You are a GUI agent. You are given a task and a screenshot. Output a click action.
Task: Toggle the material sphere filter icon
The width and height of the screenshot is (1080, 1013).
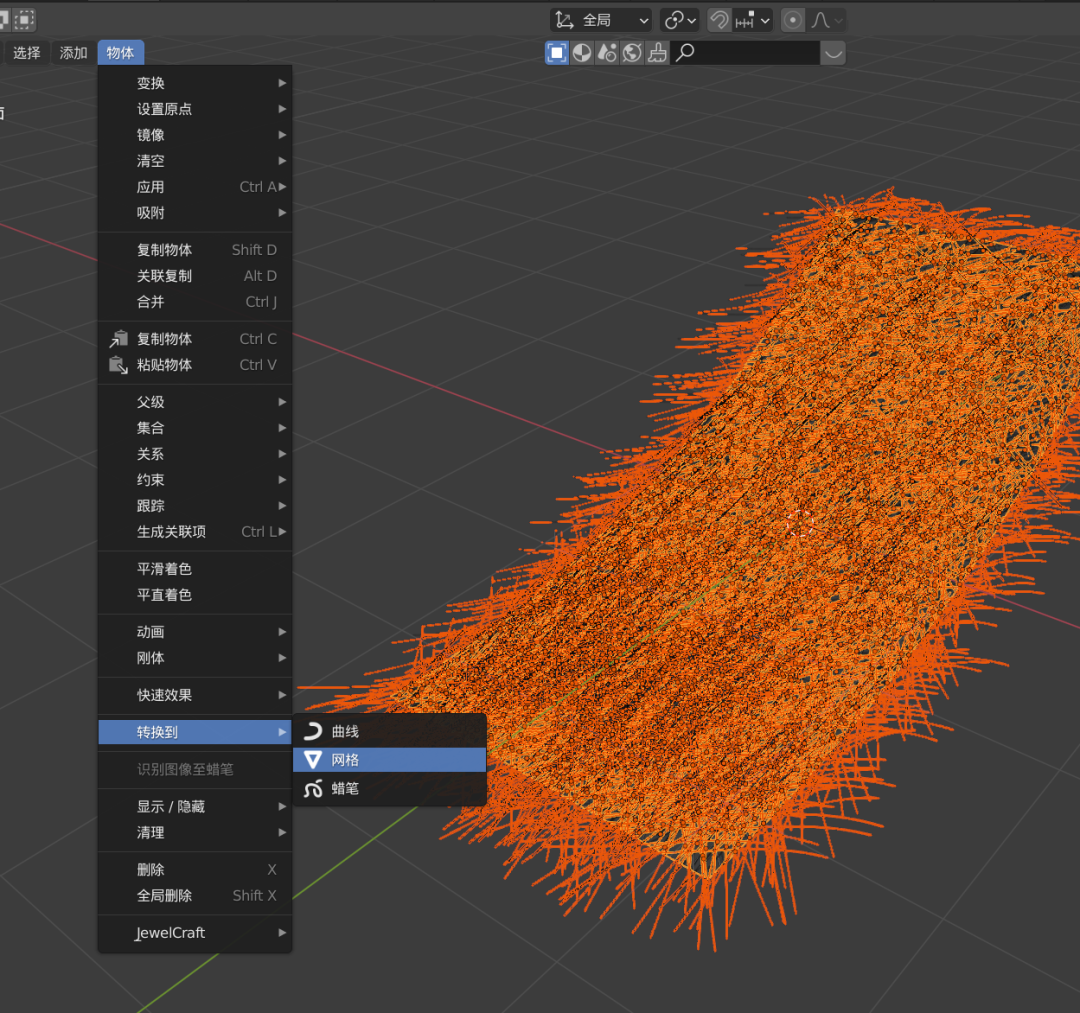[x=582, y=53]
